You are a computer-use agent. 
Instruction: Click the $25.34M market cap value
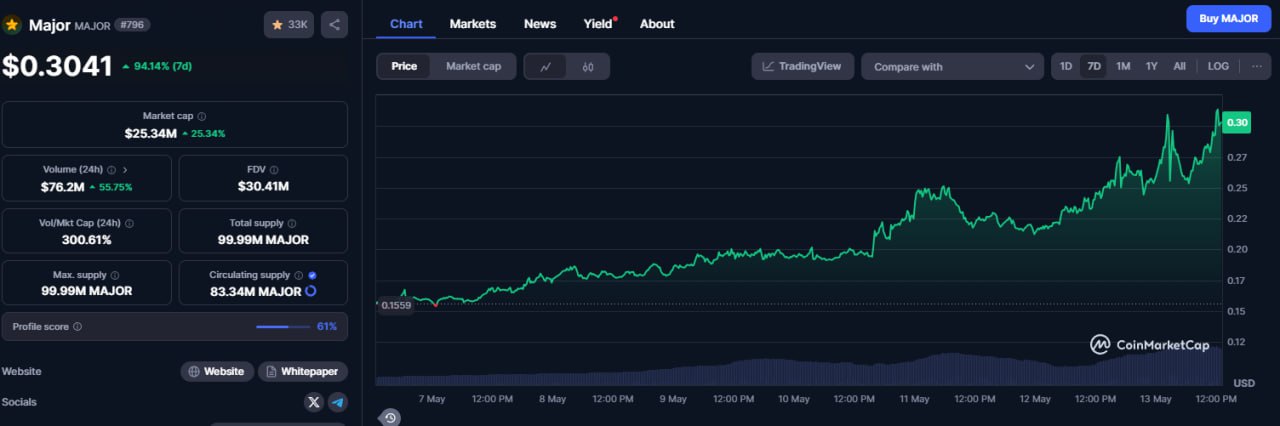[x=151, y=133]
